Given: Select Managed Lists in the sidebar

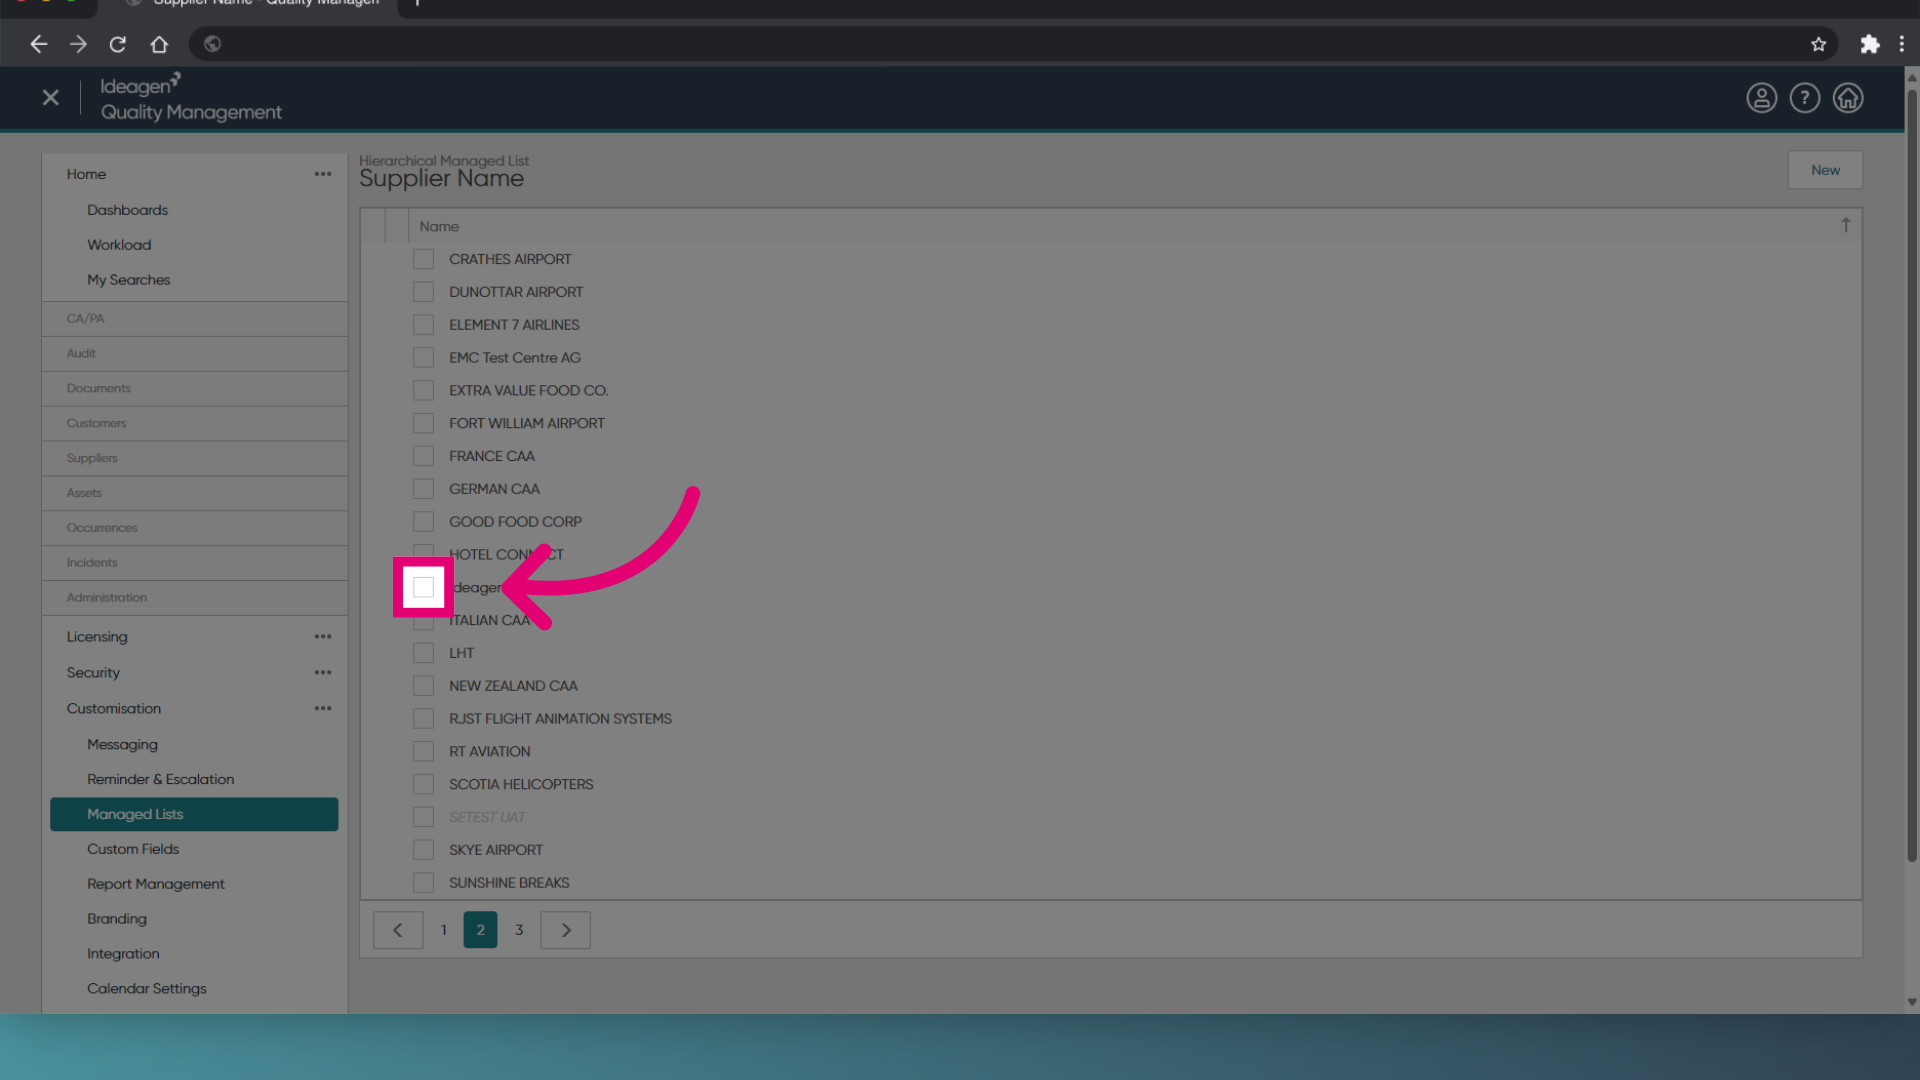Looking at the screenshot, I should point(194,814).
